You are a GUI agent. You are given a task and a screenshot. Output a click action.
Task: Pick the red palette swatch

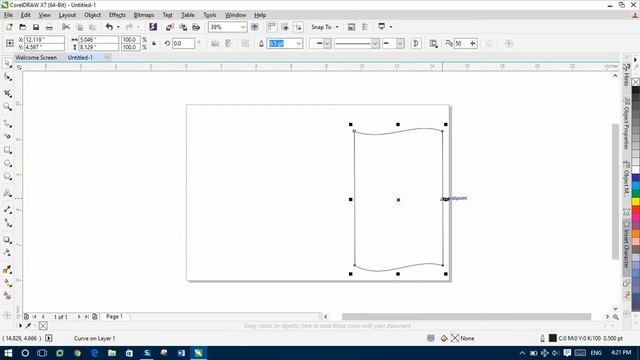pyautogui.click(x=636, y=210)
